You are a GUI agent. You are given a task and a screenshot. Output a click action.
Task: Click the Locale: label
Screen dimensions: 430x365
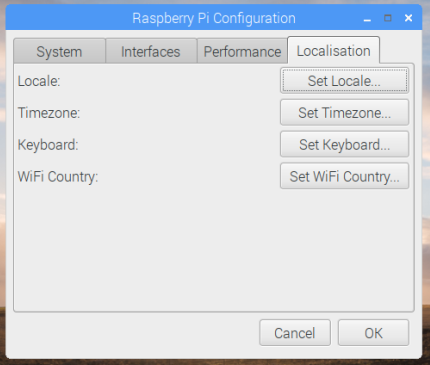39,81
